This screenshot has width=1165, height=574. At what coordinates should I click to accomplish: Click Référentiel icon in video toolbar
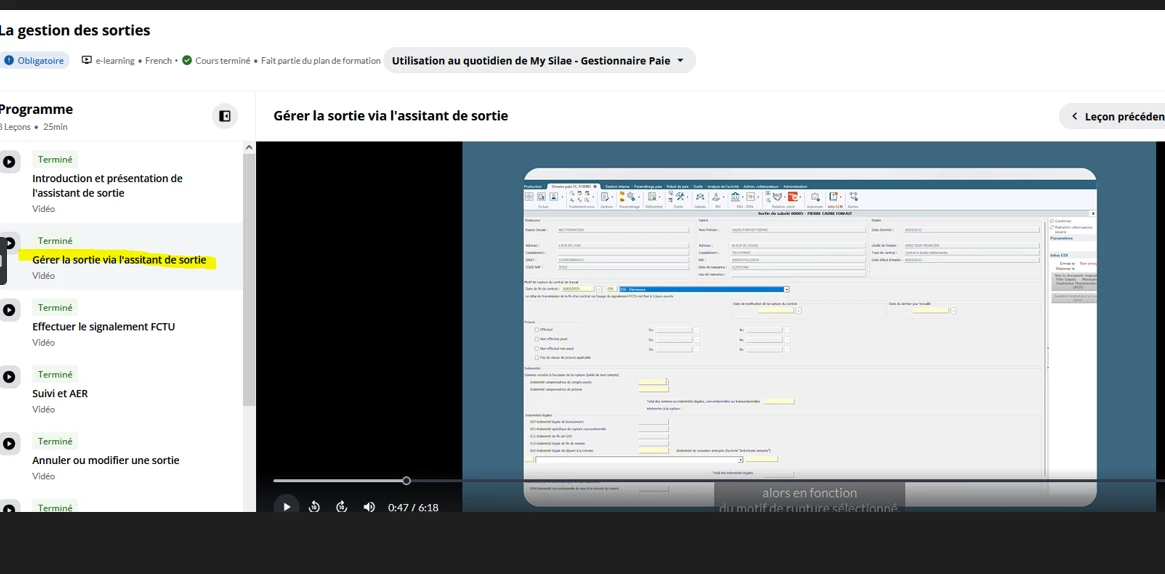pyautogui.click(x=652, y=197)
